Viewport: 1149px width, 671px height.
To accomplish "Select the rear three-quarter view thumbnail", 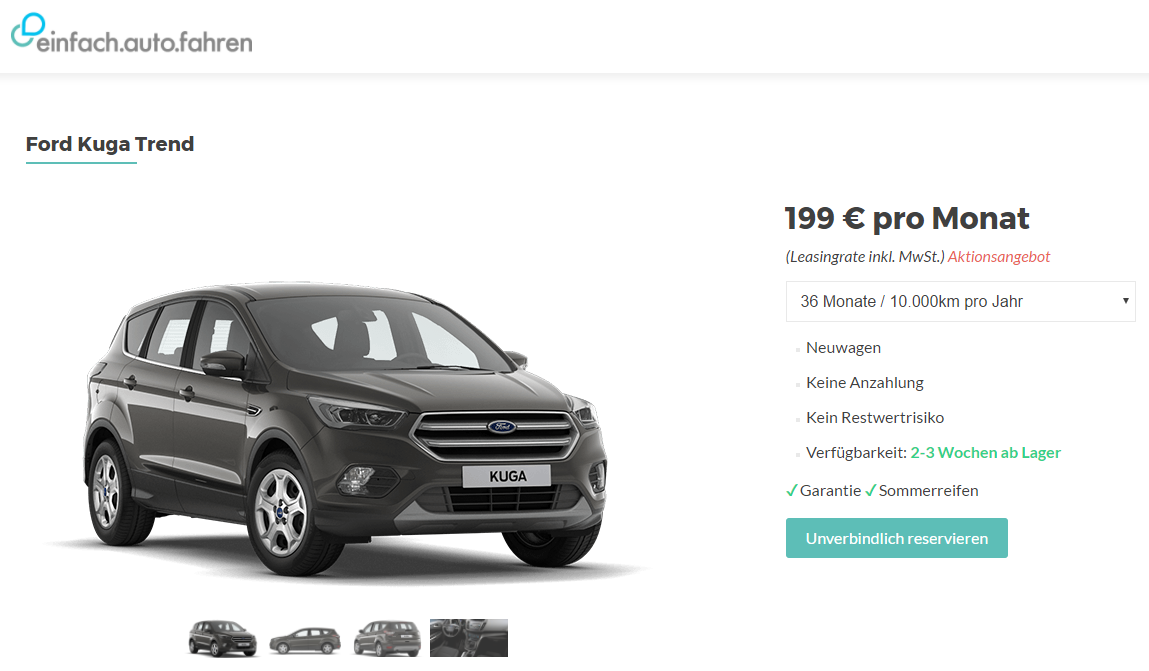I will [387, 638].
